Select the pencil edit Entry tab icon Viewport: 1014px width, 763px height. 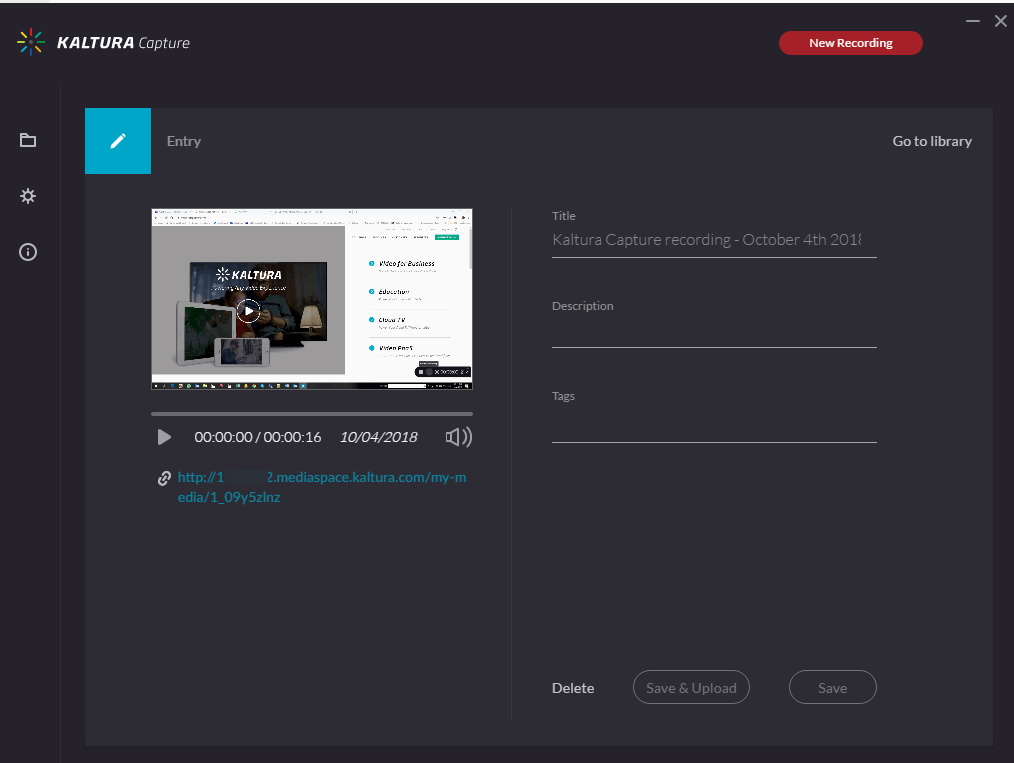pyautogui.click(x=118, y=141)
